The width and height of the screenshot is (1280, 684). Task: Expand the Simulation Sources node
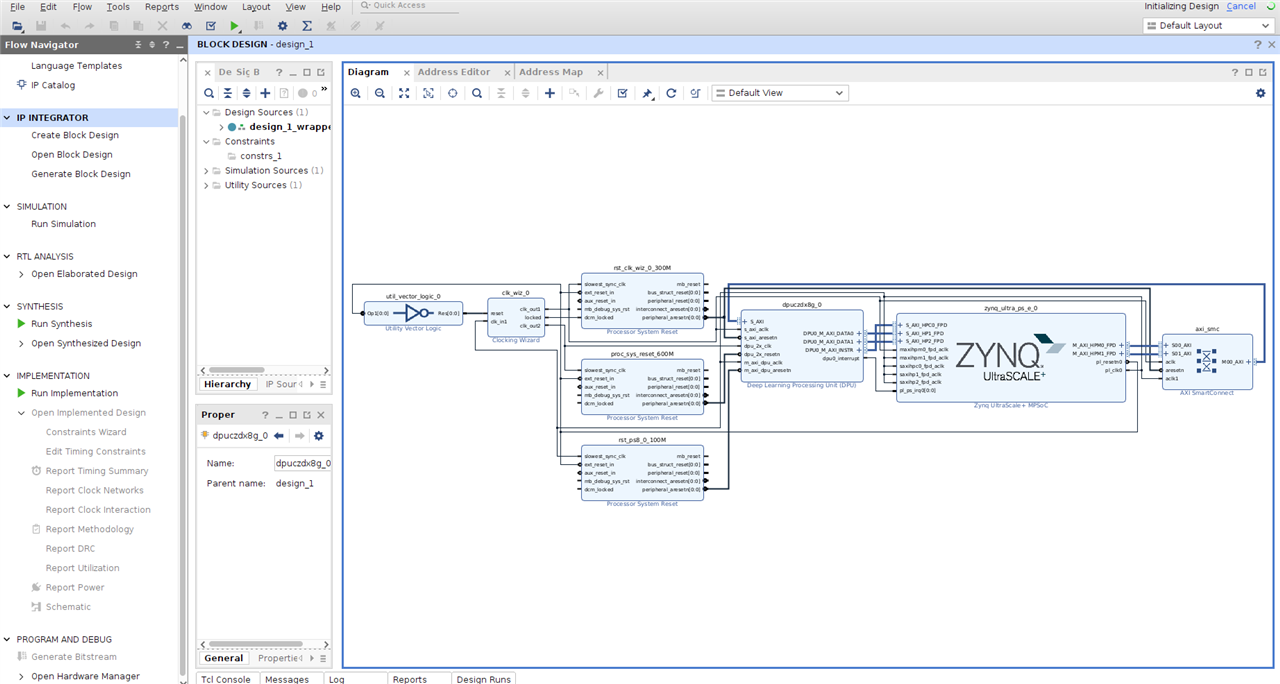tap(207, 171)
